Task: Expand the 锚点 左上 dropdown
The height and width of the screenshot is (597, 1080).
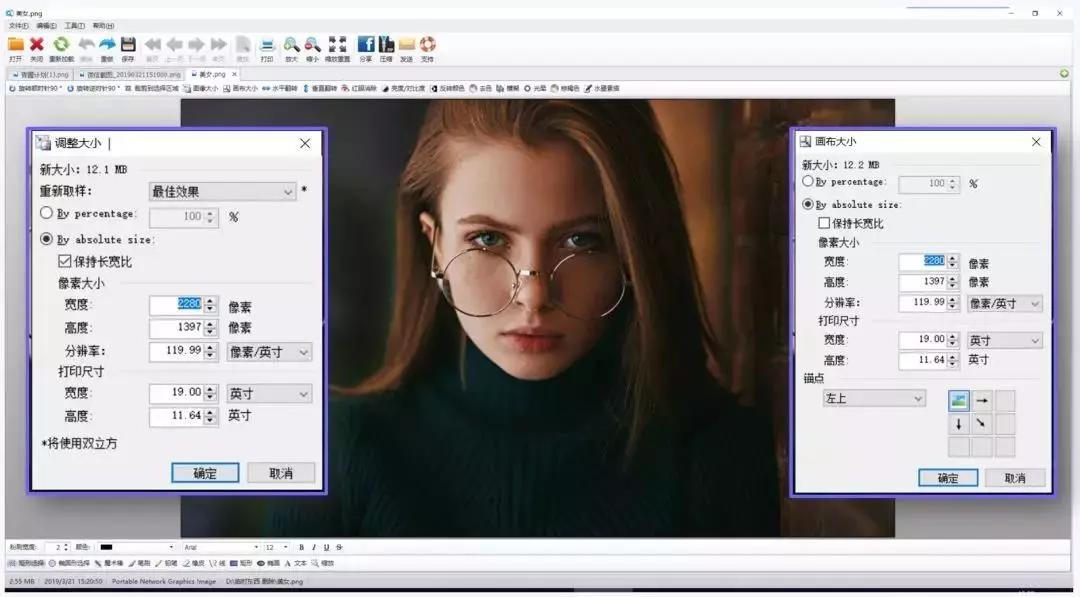Action: click(874, 398)
